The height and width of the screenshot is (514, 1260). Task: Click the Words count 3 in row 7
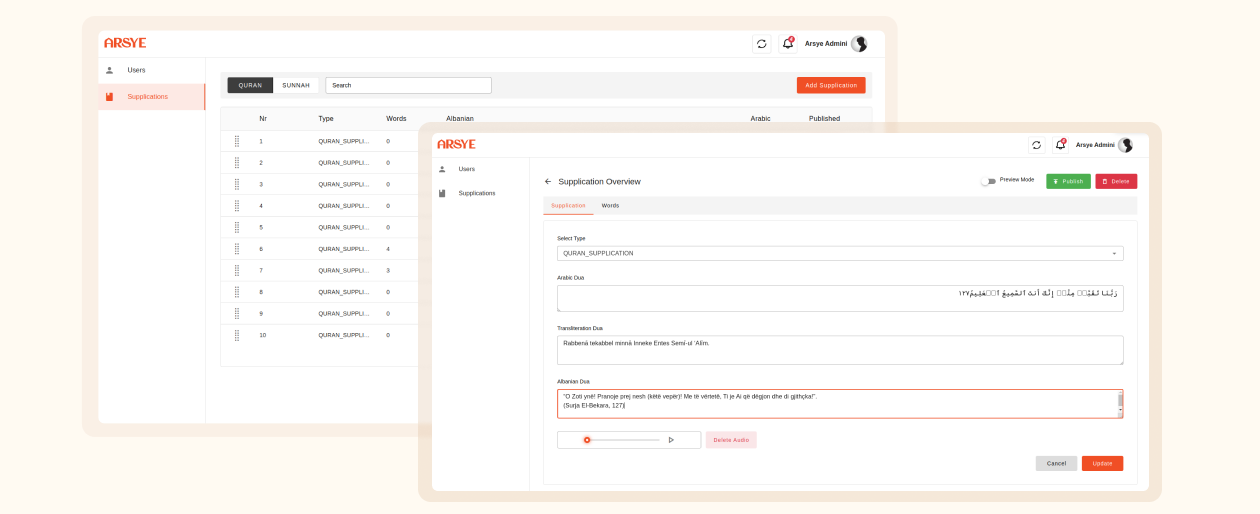click(x=388, y=270)
